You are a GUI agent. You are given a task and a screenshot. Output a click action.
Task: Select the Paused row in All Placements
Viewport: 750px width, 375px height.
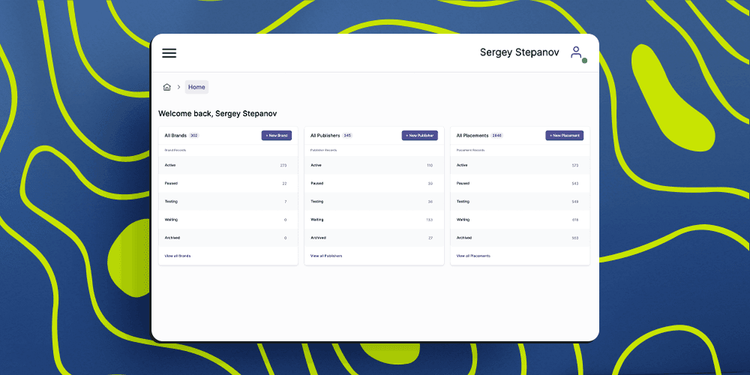click(520, 184)
